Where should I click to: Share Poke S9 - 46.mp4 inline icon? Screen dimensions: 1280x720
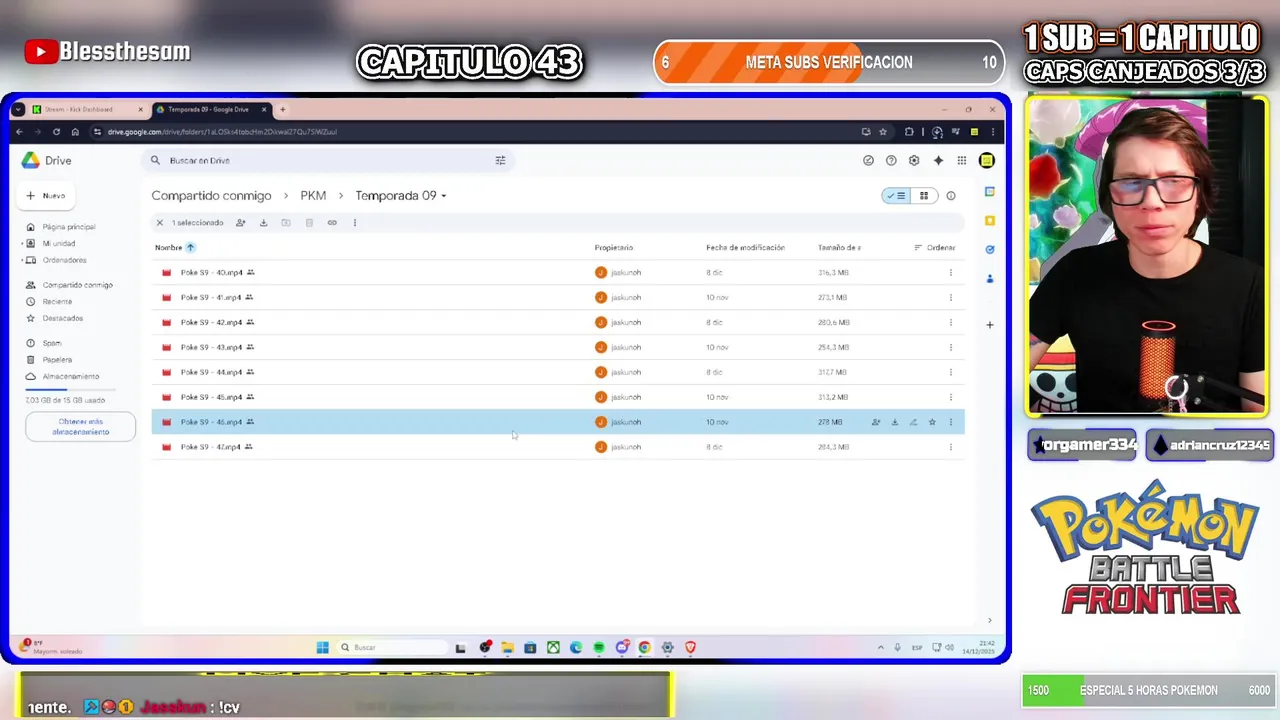[876, 422]
